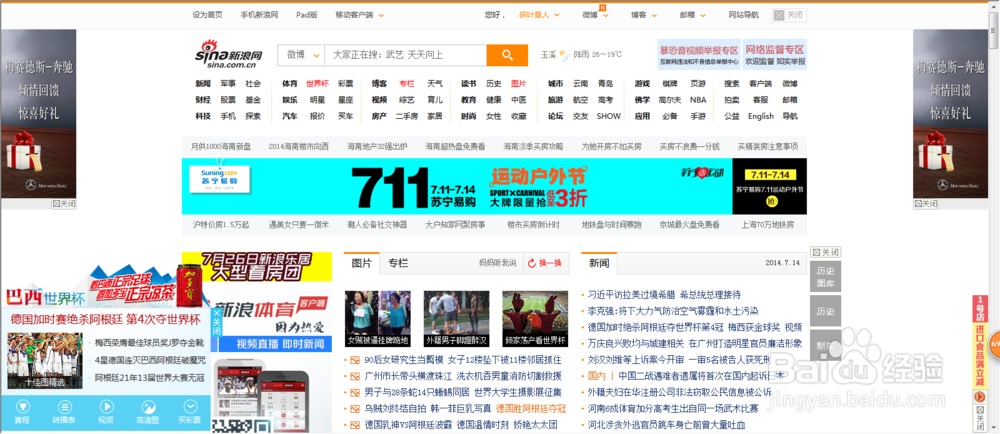The image size is (1000, 434).
Task: Close the 历史图库 side panel
Action: pyautogui.click(x=825, y=252)
